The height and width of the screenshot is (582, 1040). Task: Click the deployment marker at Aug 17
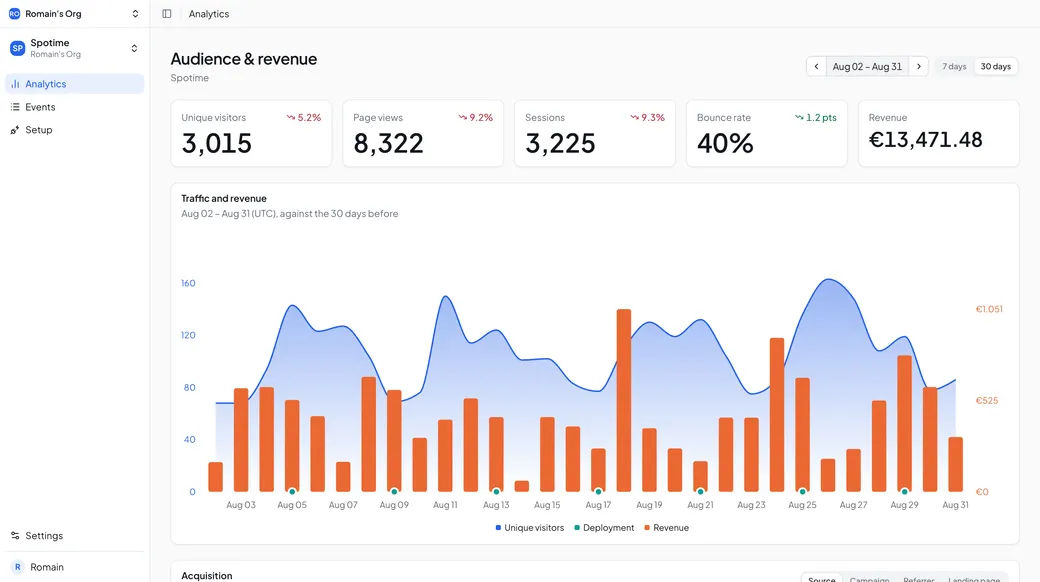pyautogui.click(x=598, y=492)
